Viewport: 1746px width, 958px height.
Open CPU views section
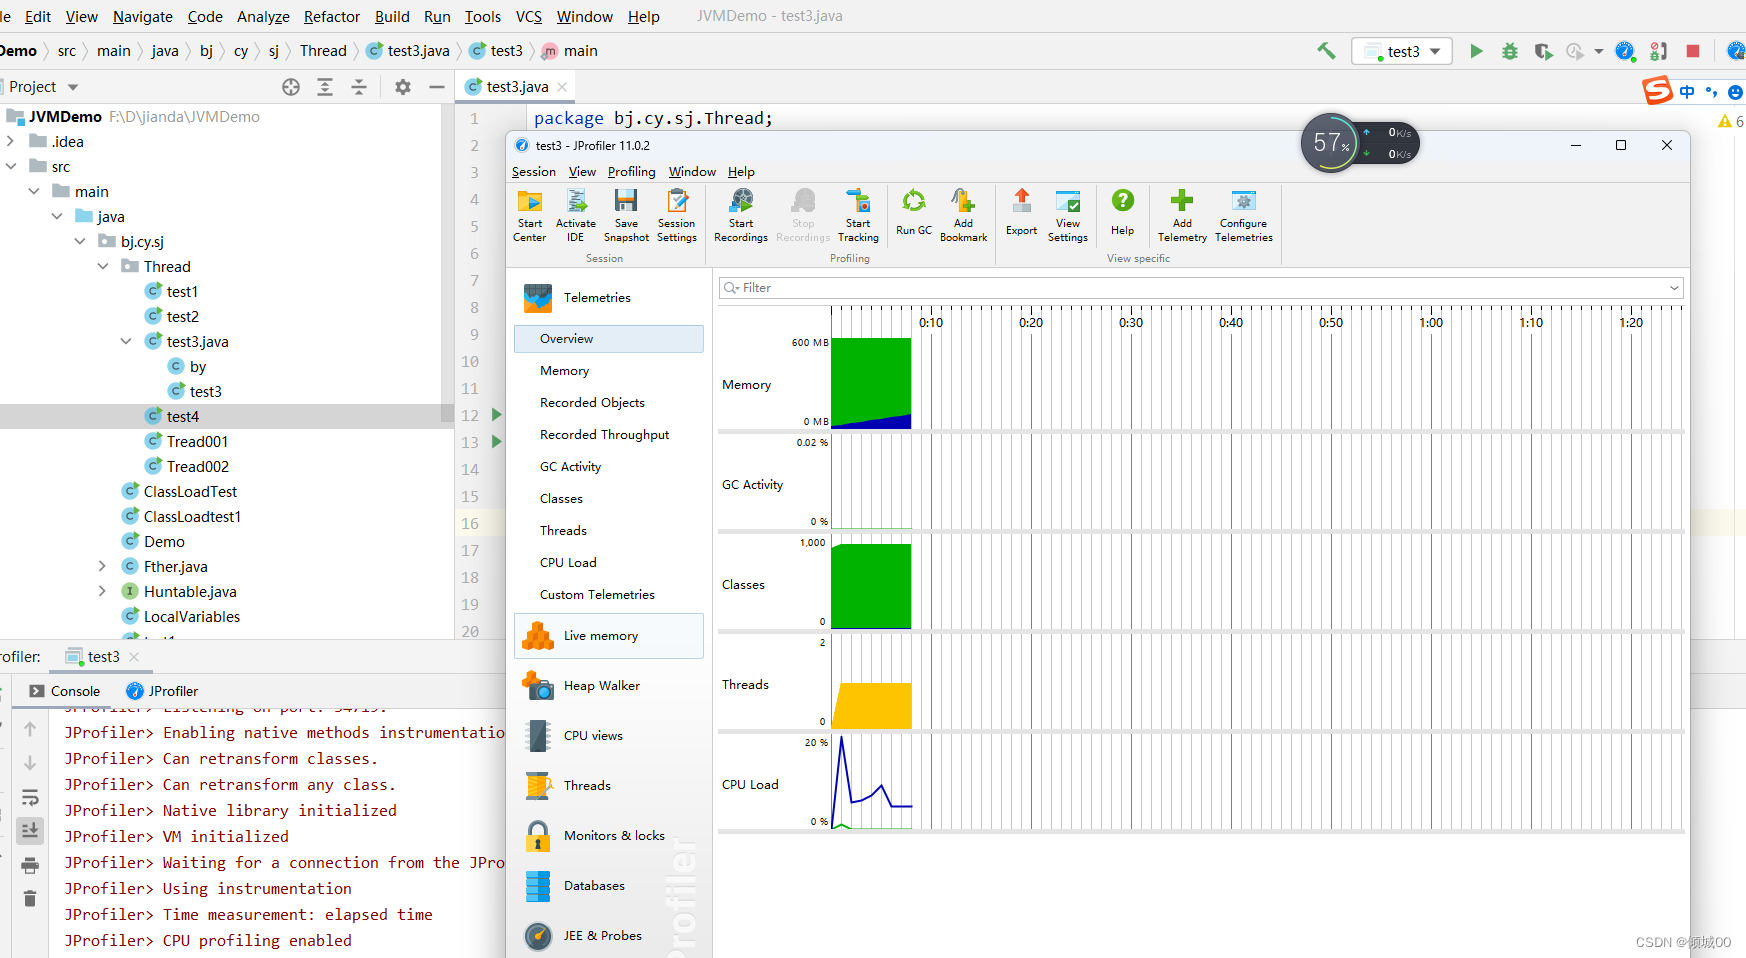click(x=609, y=736)
